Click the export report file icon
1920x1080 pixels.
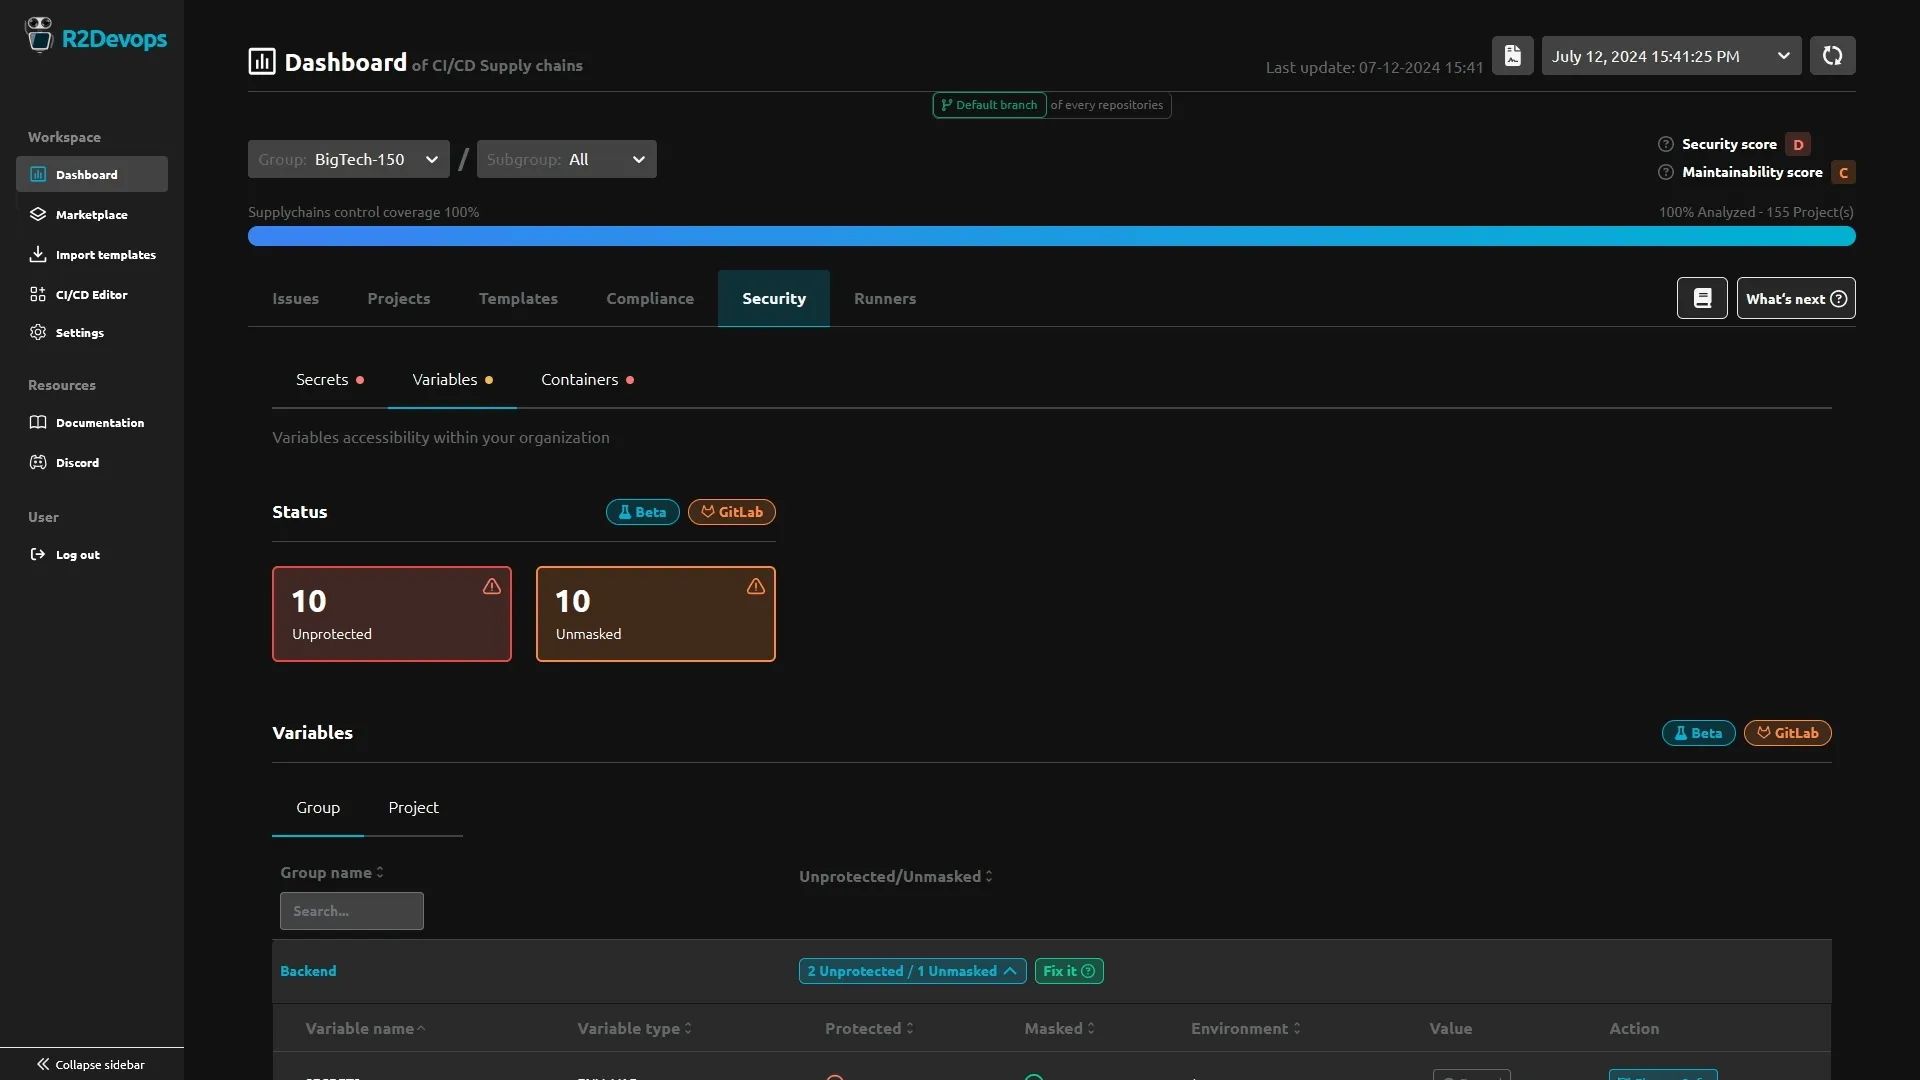(1512, 56)
